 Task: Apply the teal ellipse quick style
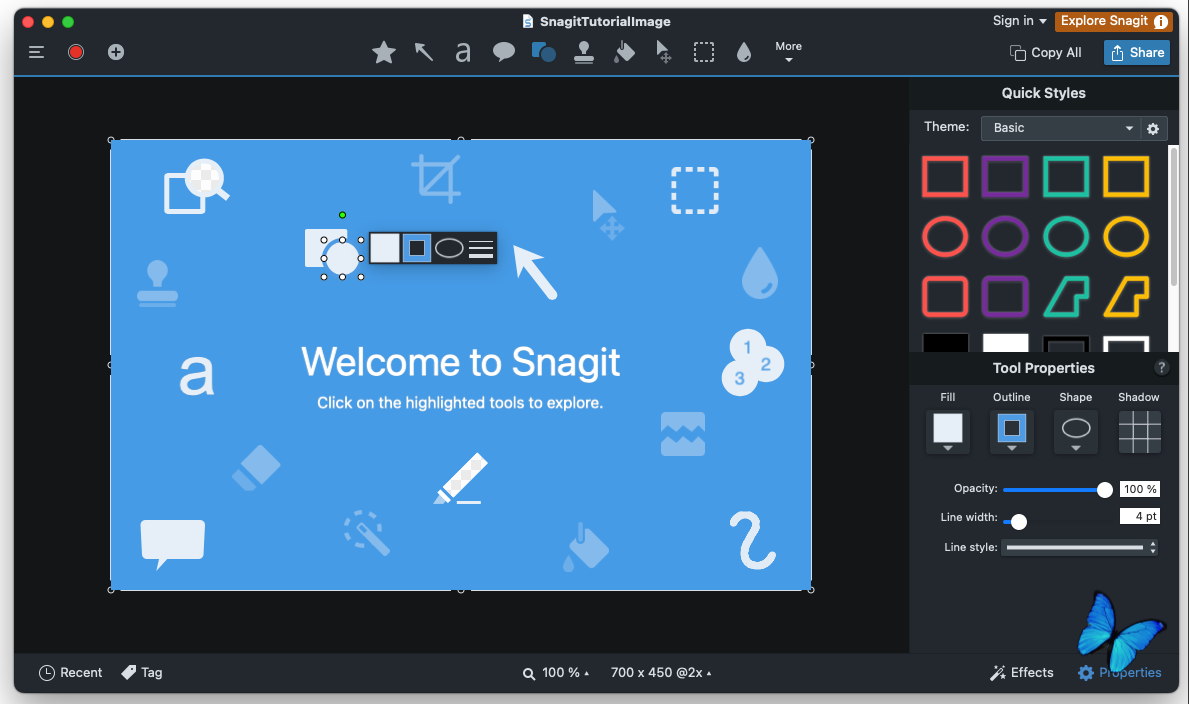point(1066,237)
